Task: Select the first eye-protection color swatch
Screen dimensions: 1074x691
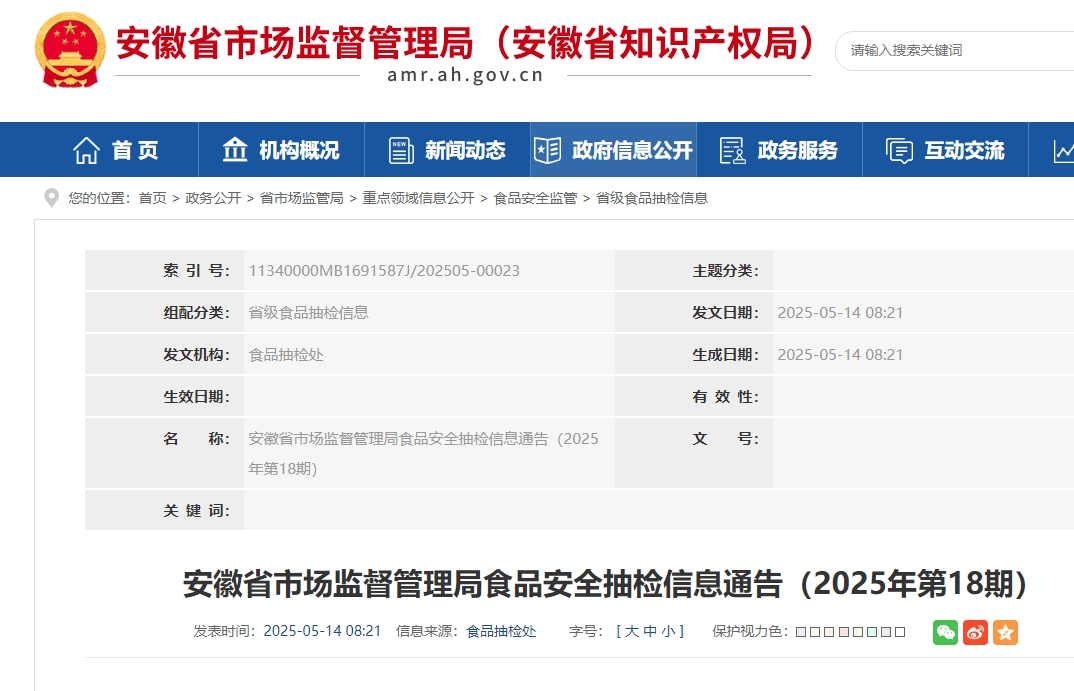Action: (801, 632)
